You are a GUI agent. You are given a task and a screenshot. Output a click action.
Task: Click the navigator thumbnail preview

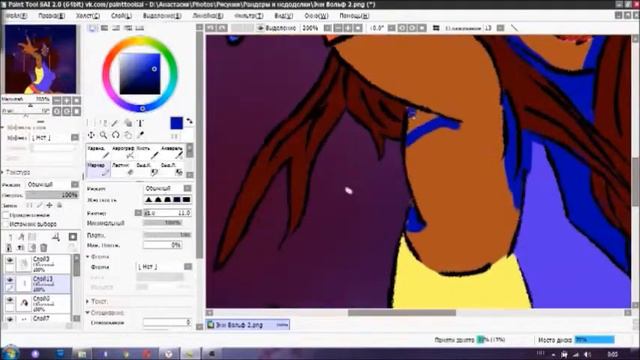pos(40,59)
